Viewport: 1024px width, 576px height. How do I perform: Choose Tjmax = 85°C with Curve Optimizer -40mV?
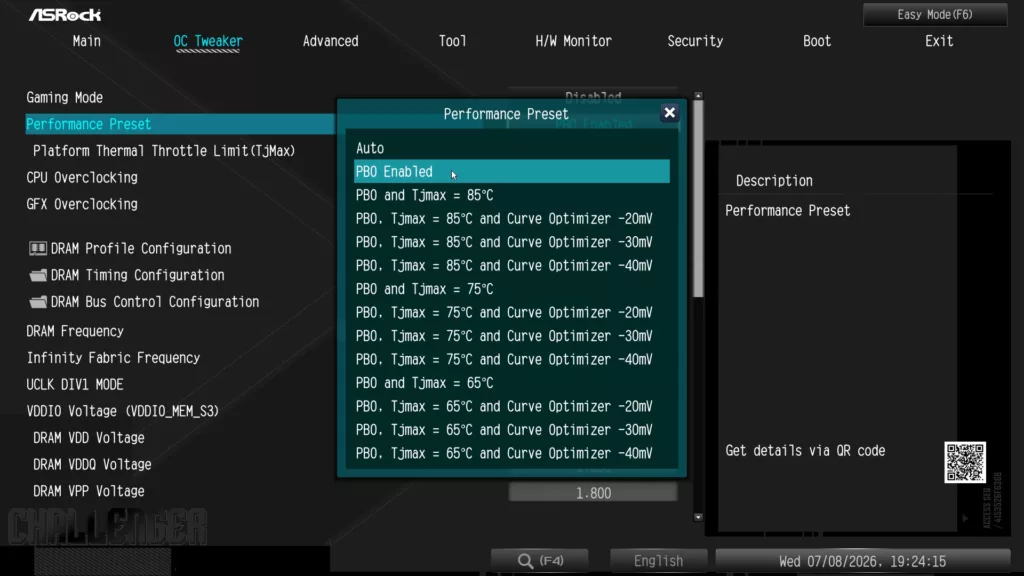click(x=511, y=266)
